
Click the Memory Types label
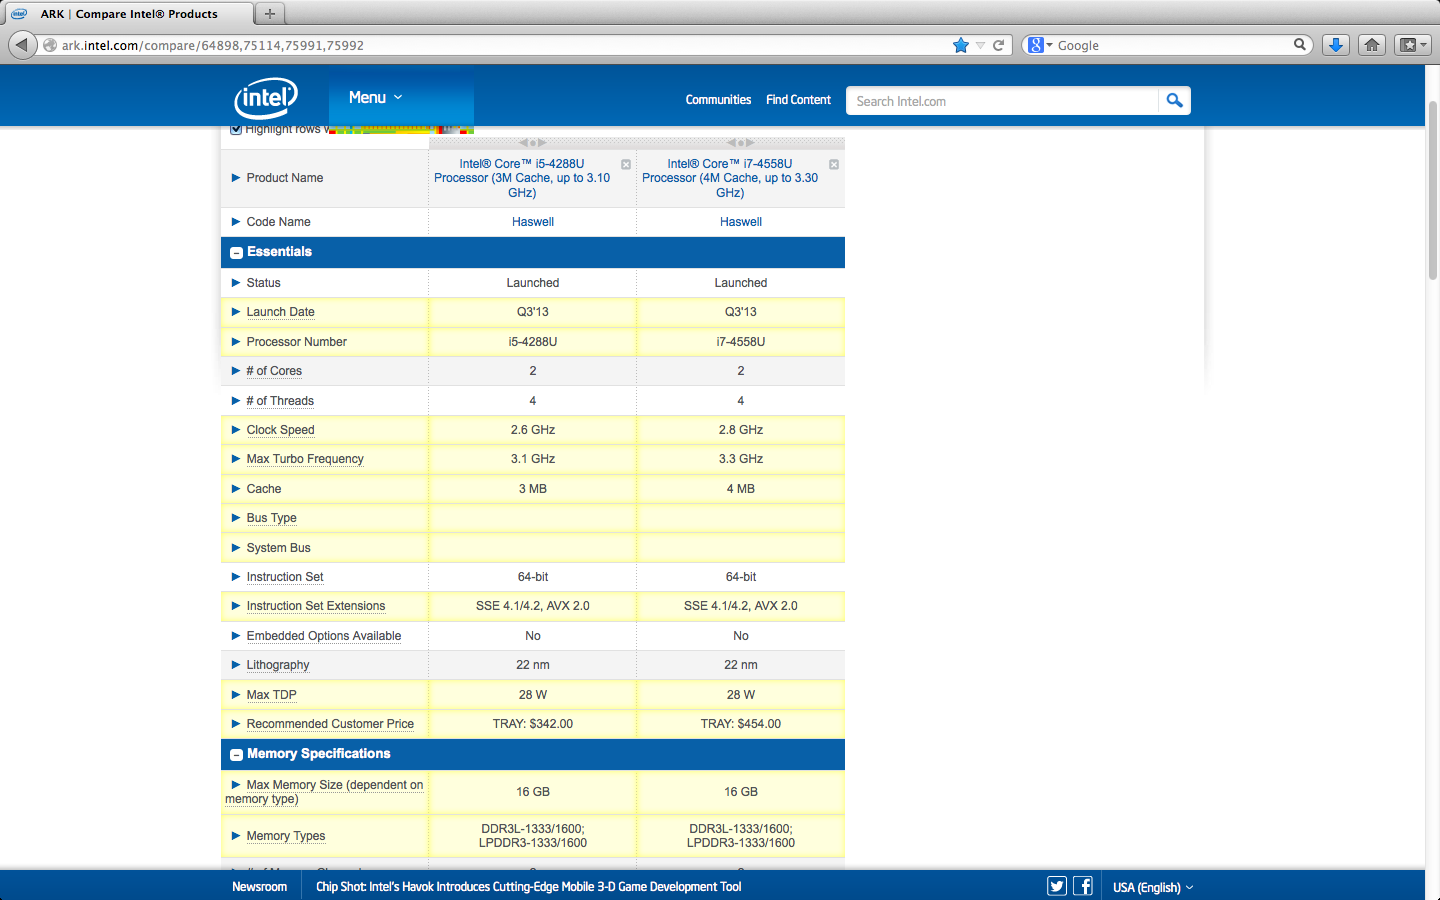click(x=286, y=836)
